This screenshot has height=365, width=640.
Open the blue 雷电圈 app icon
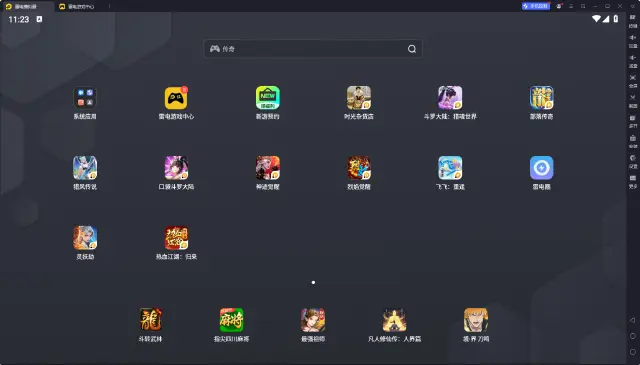click(x=541, y=168)
